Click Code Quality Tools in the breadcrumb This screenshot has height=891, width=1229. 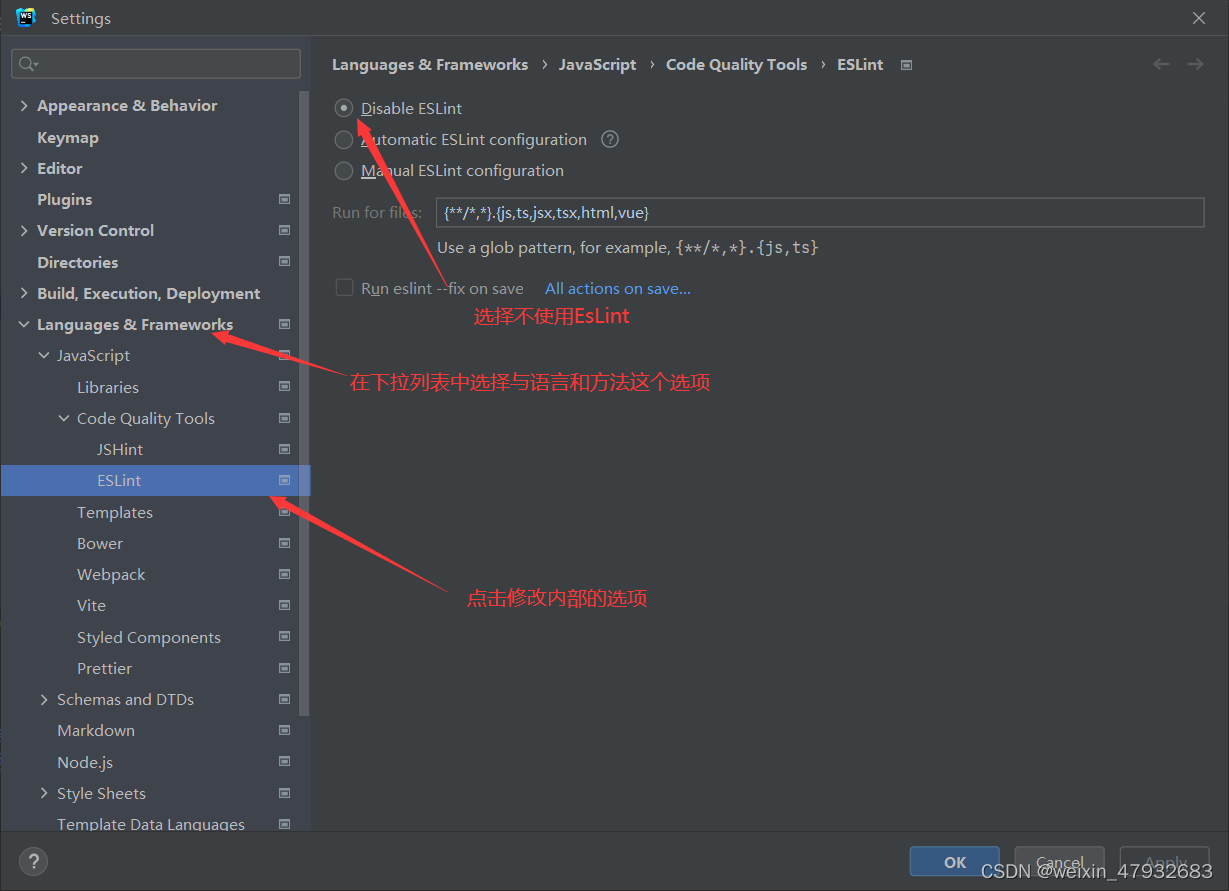point(737,64)
